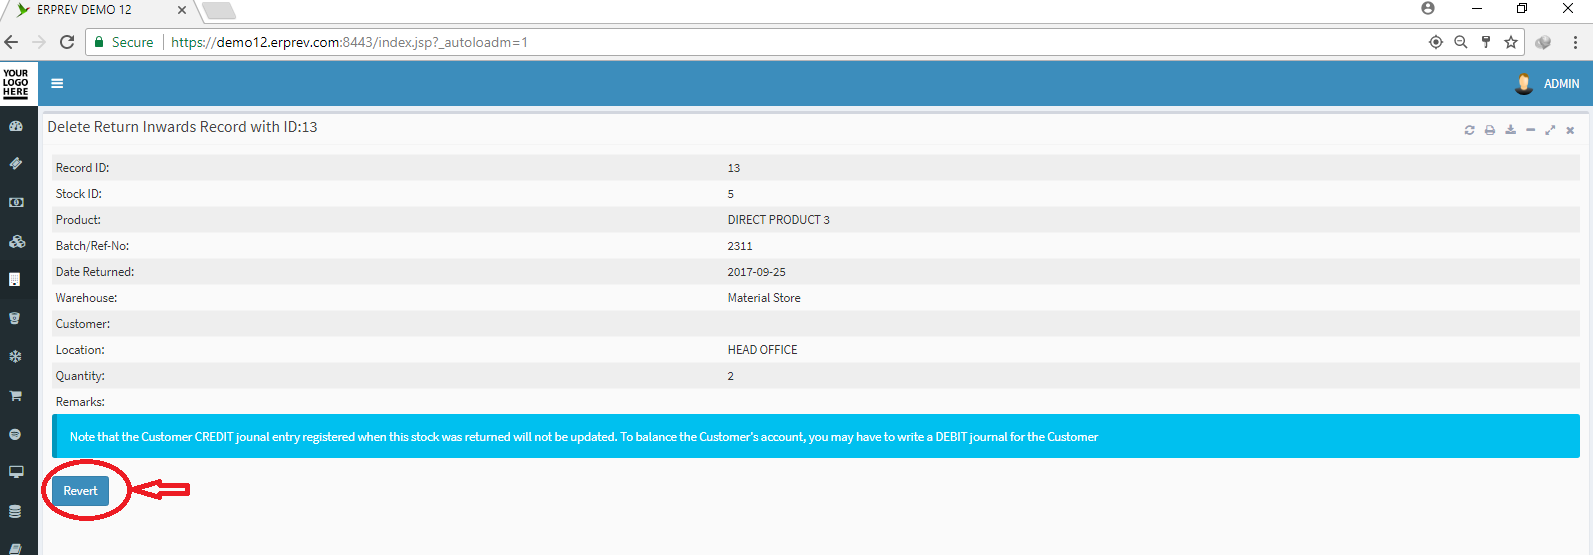This screenshot has width=1593, height=555.
Task: Close the Delete Return Inwards panel
Action: coord(1570,130)
